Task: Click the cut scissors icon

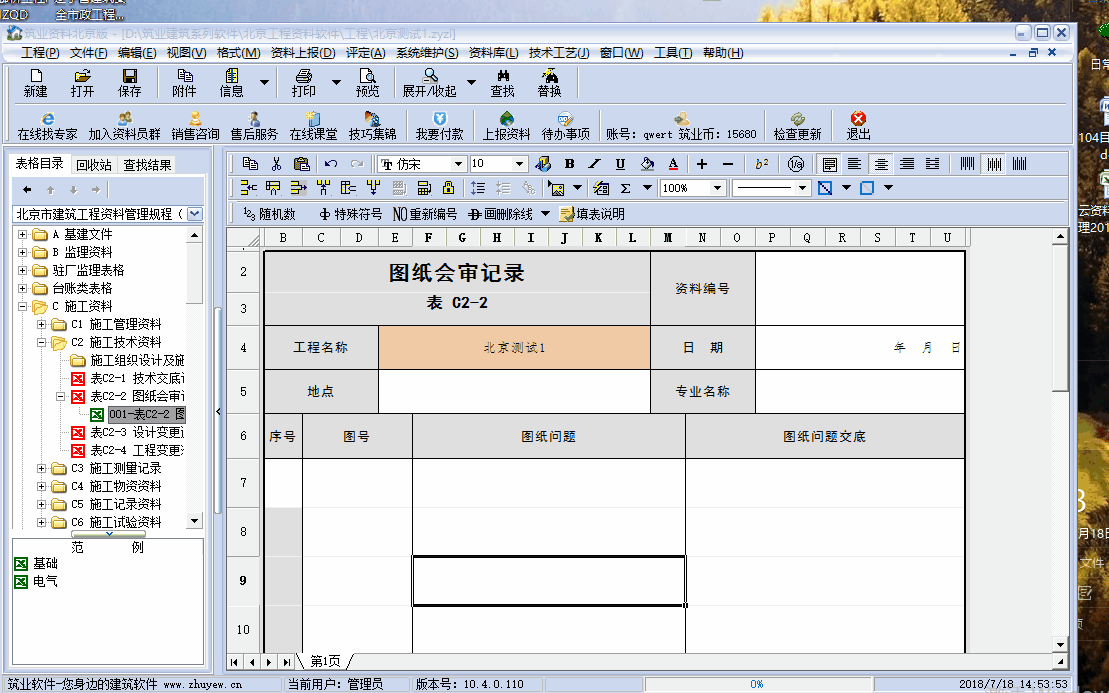Action: tap(276, 164)
